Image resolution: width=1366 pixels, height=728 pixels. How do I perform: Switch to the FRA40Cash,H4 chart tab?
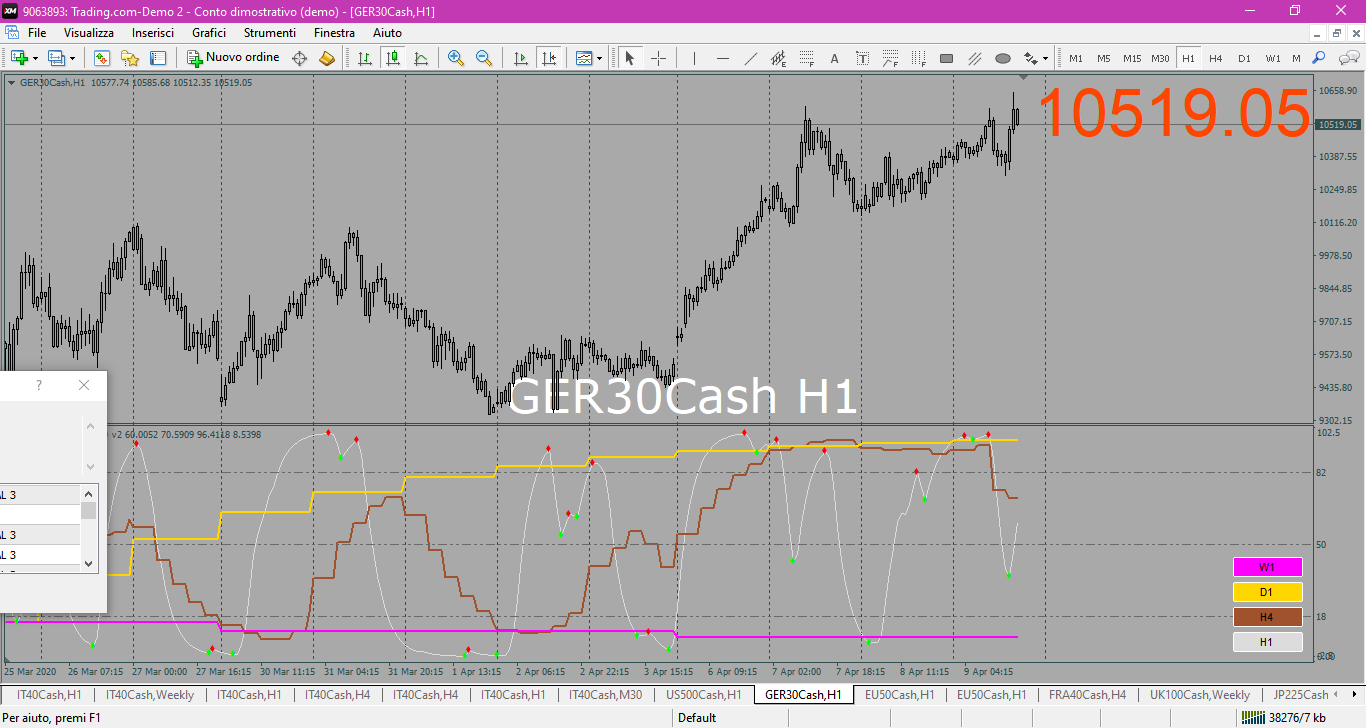pos(1087,695)
